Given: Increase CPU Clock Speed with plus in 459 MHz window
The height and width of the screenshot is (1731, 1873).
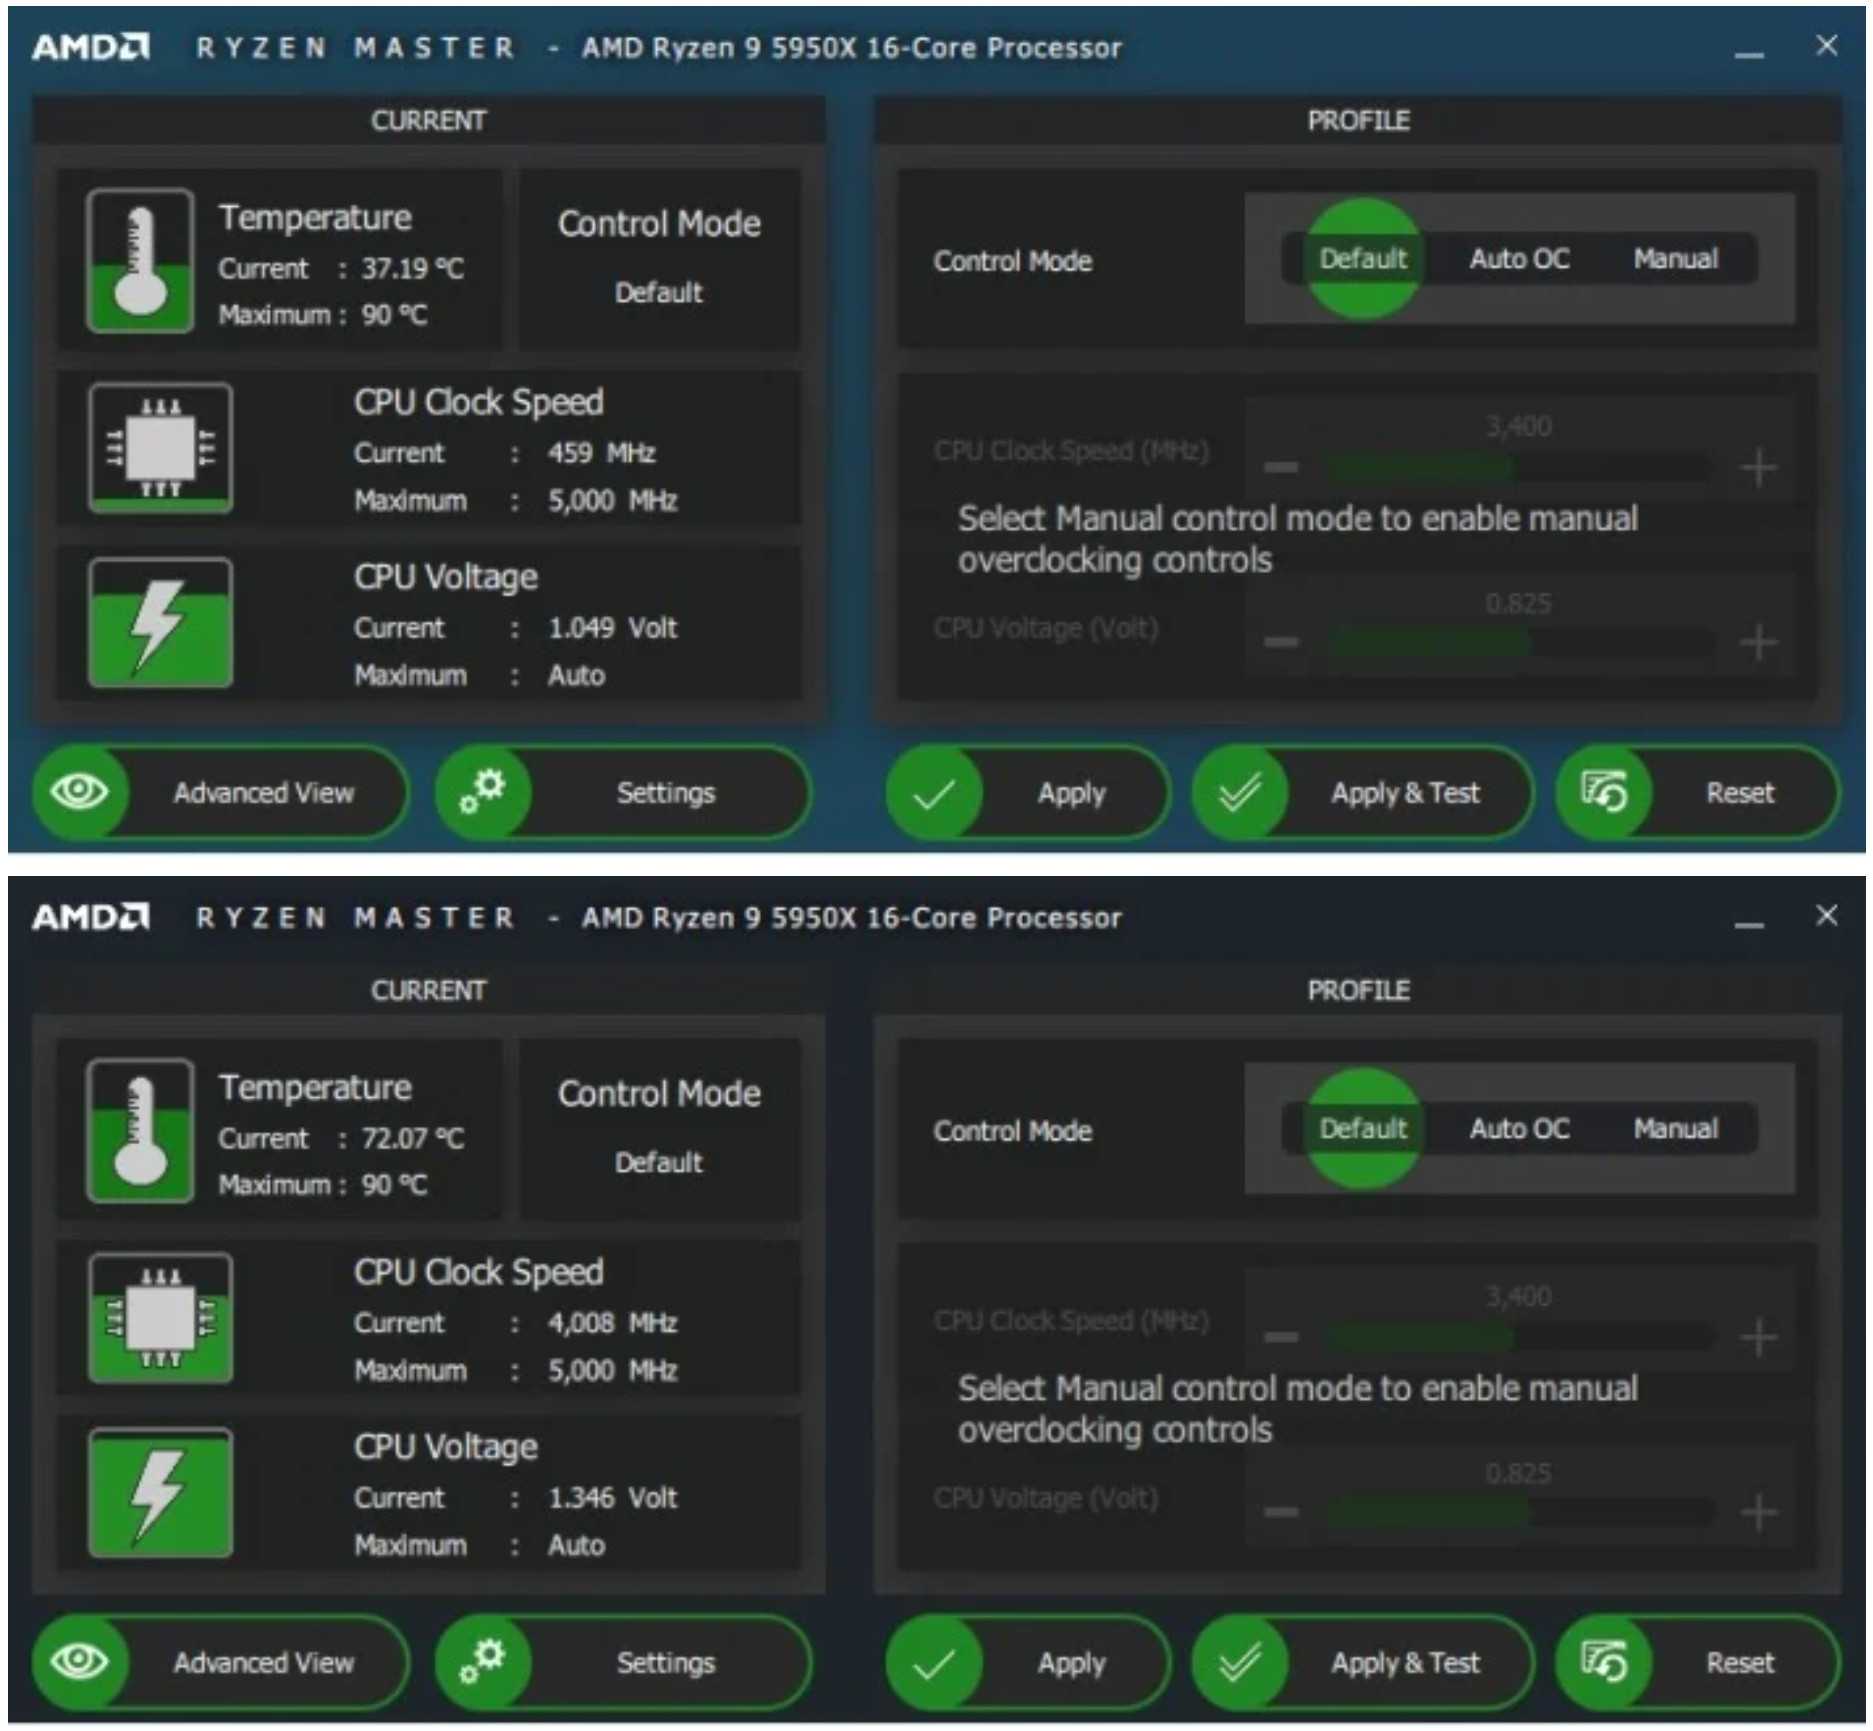Looking at the screenshot, I should click(1757, 467).
